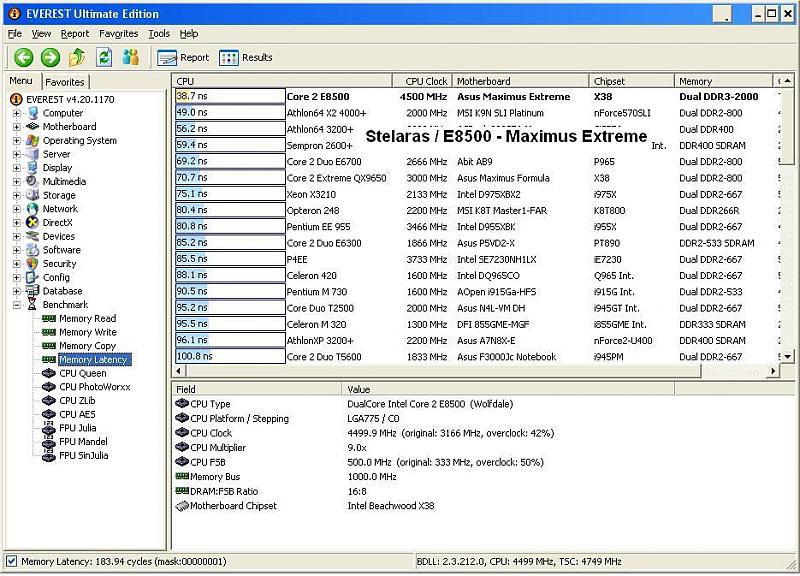Open the FPU Mandel benchmark
Viewport: 800px width, 576px height.
(x=83, y=442)
